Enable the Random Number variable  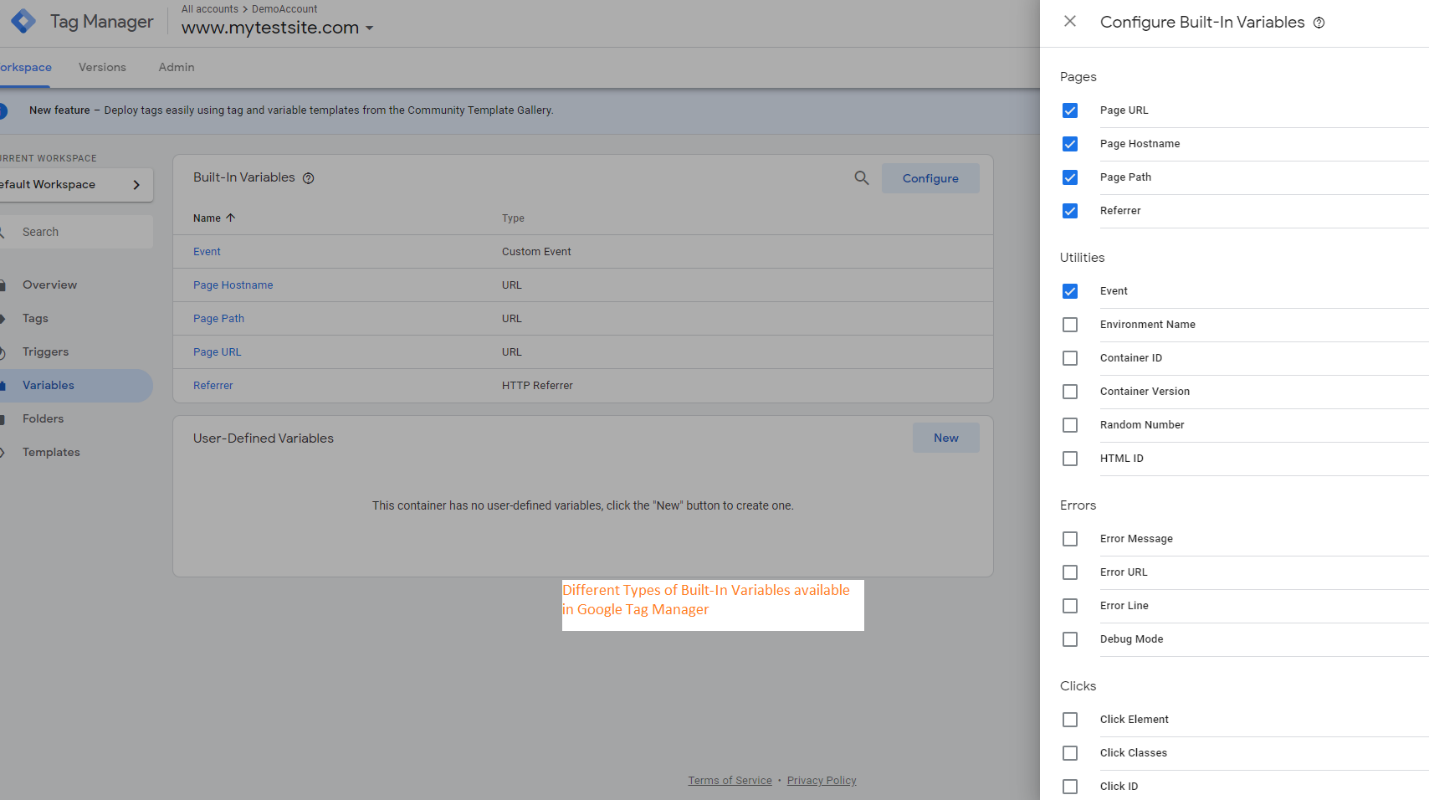pos(1070,425)
